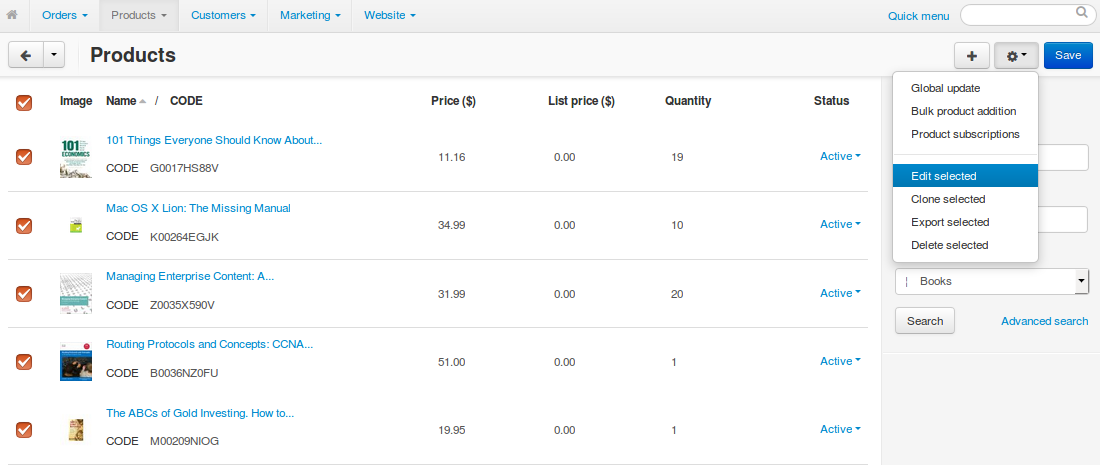
Task: Uncheck the ABCs of Gold Investing row
Action: pyautogui.click(x=24, y=429)
